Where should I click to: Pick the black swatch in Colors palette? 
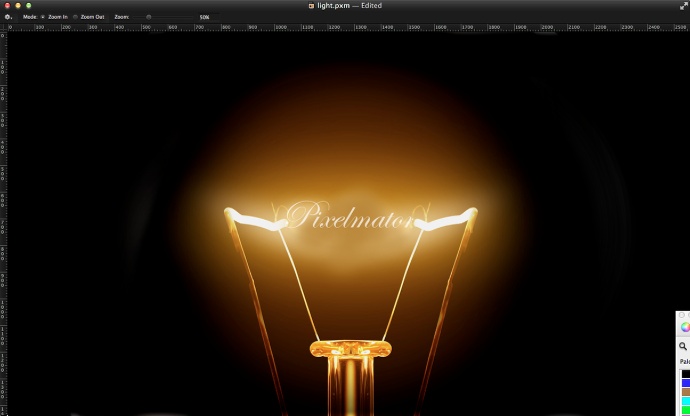(686, 374)
